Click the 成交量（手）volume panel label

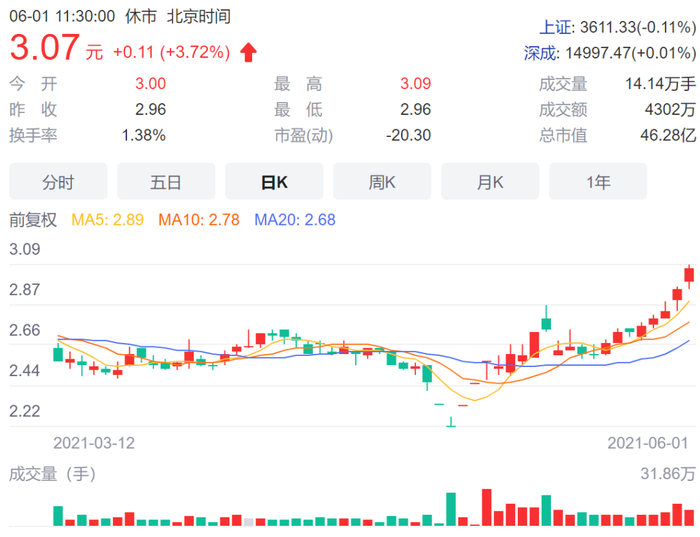pyautogui.click(x=52, y=473)
